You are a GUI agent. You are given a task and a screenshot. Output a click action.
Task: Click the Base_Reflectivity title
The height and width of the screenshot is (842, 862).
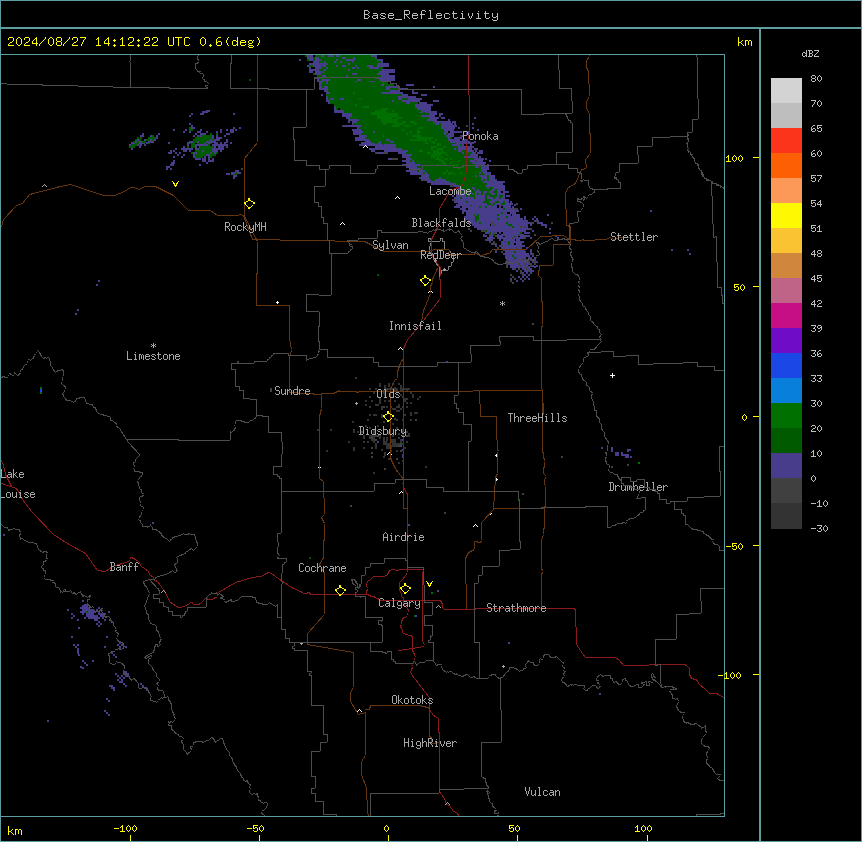[431, 15]
